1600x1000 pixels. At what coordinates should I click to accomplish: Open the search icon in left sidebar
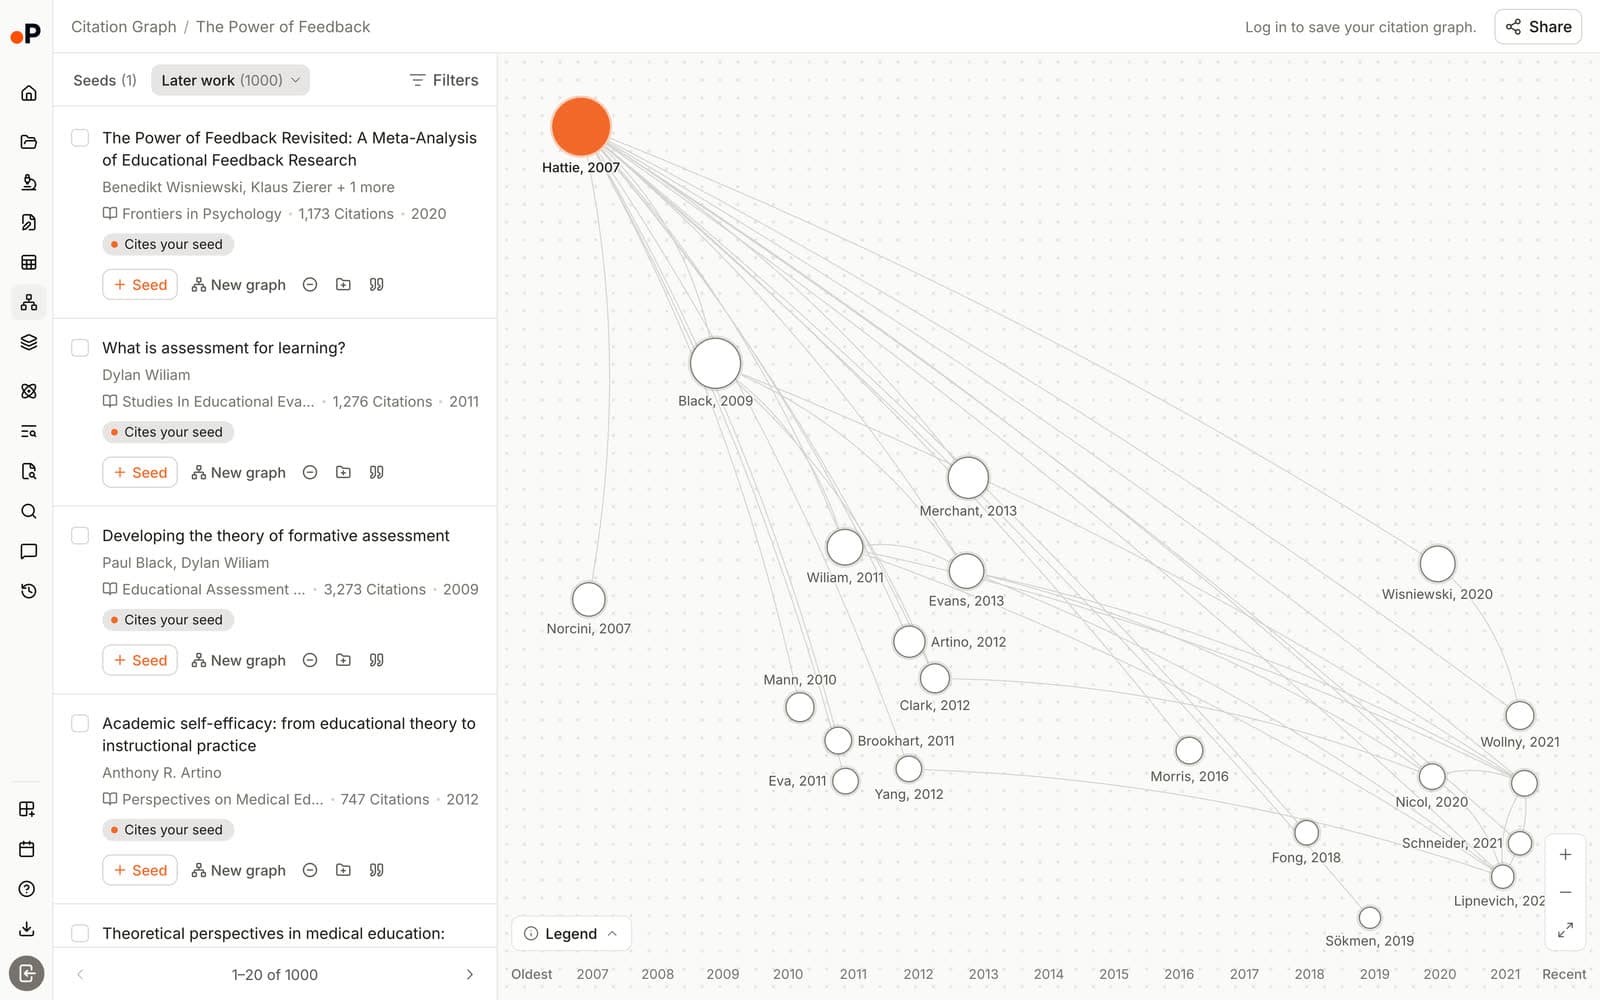point(28,511)
